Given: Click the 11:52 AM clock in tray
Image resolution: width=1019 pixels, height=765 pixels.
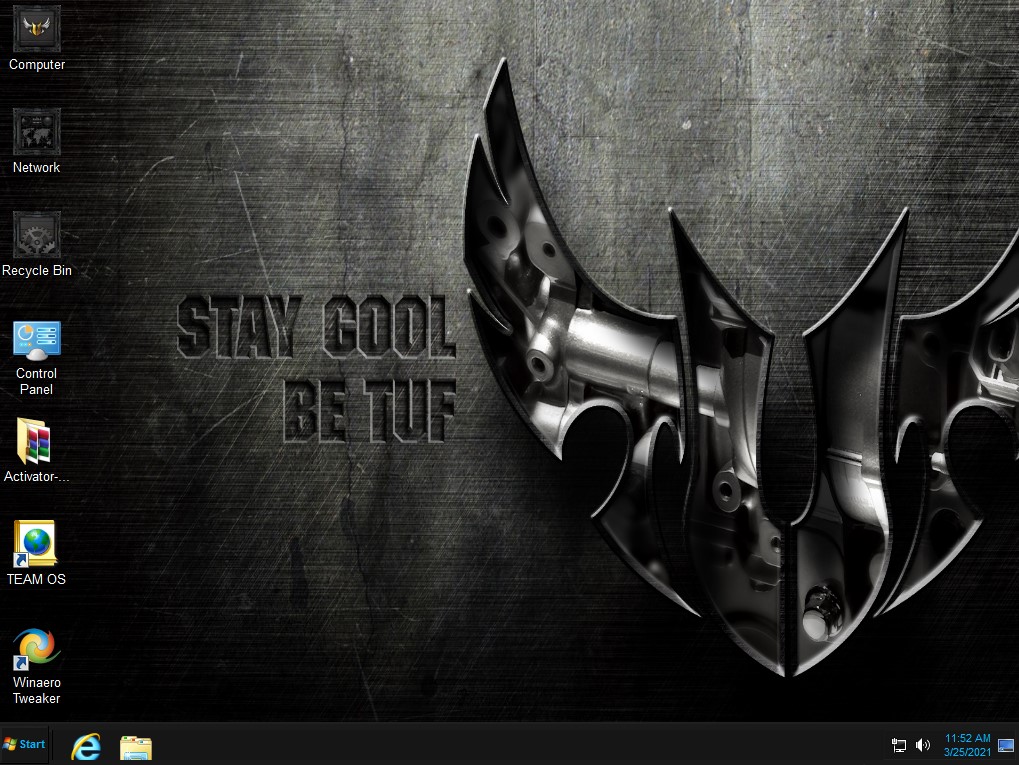Looking at the screenshot, I should tap(968, 738).
